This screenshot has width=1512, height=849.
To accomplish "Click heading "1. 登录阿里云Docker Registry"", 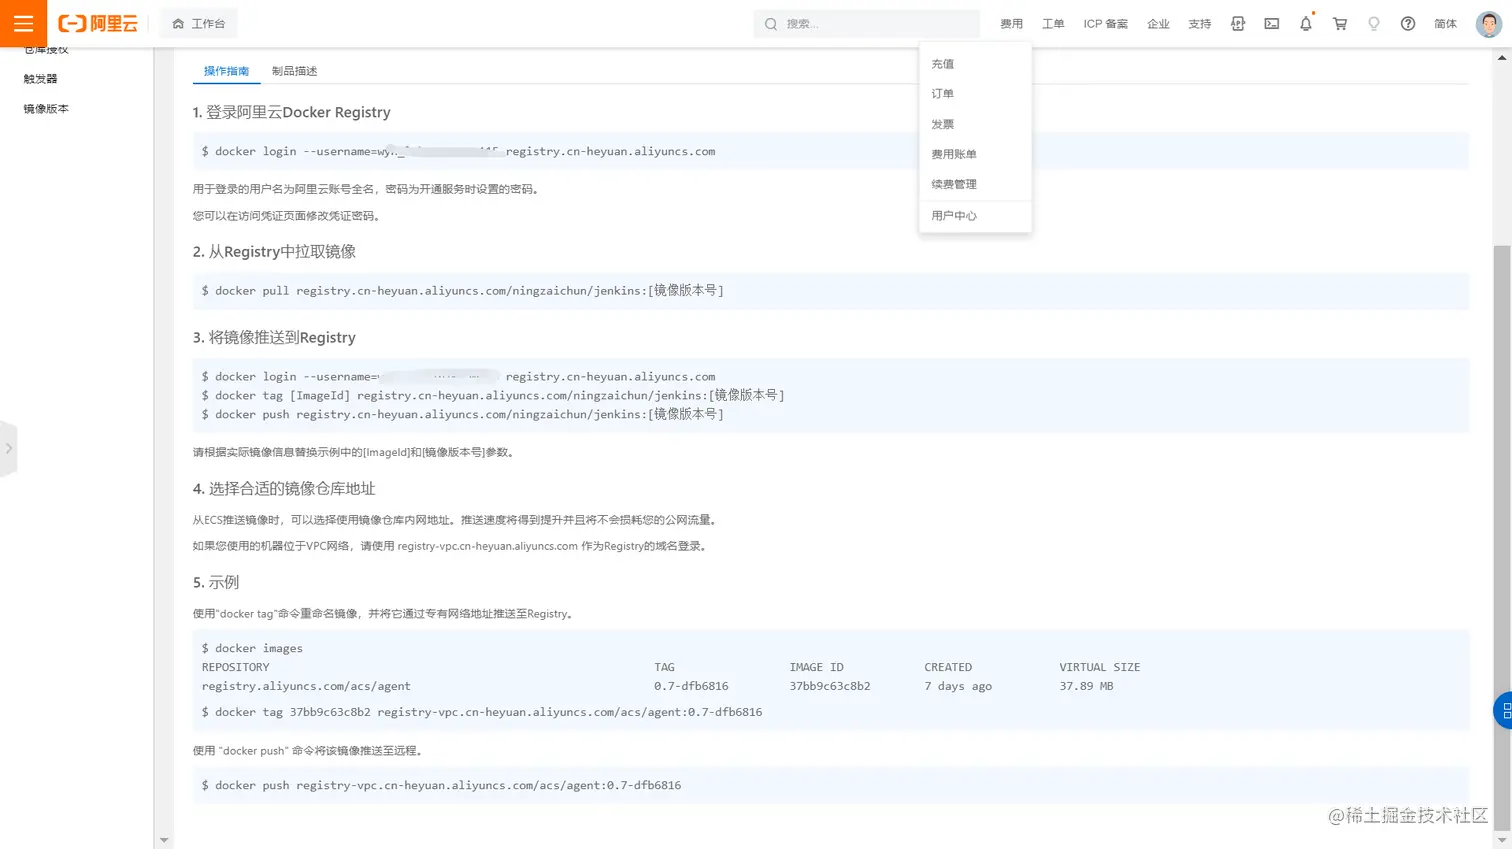I will [291, 112].
